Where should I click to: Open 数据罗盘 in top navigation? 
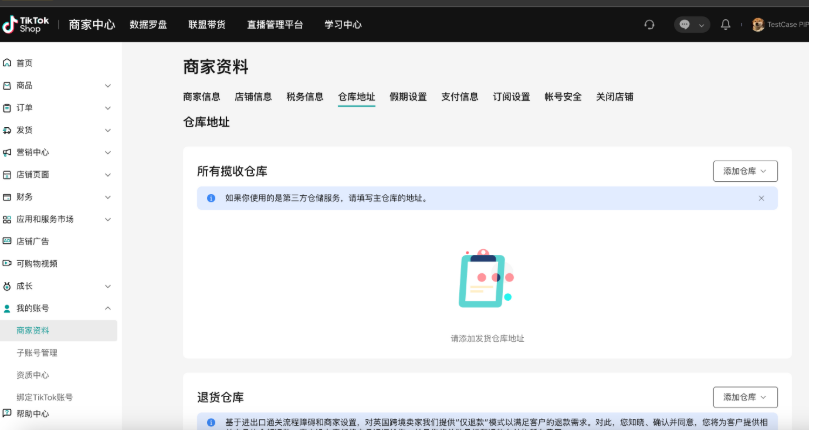tap(148, 24)
